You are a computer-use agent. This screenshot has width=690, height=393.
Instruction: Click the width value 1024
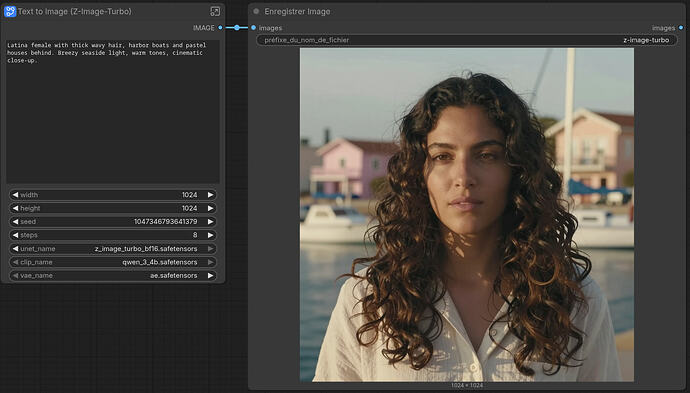click(x=189, y=195)
